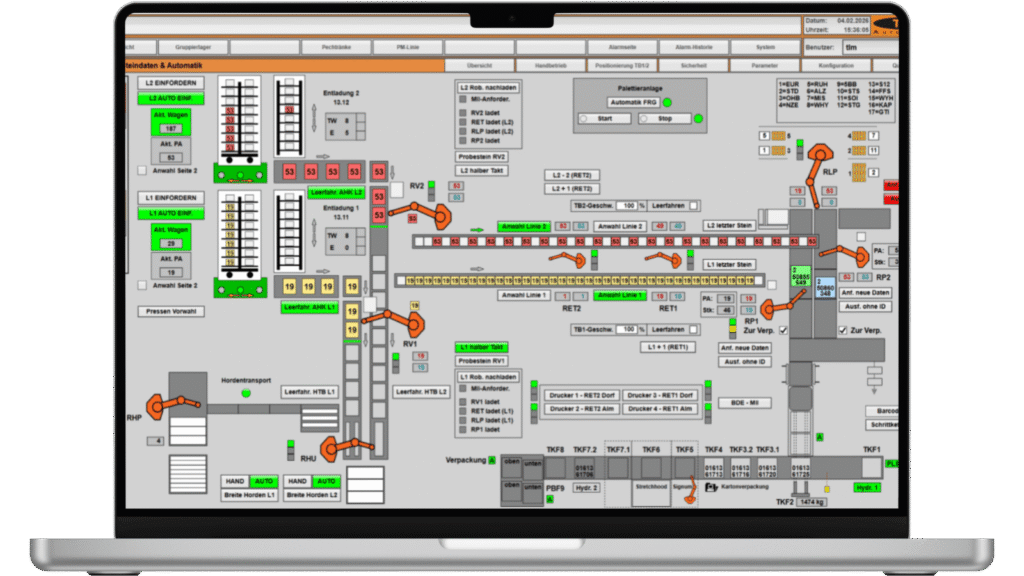Click the Breite Horden L1 button
The height and width of the screenshot is (576, 1024).
click(x=249, y=495)
